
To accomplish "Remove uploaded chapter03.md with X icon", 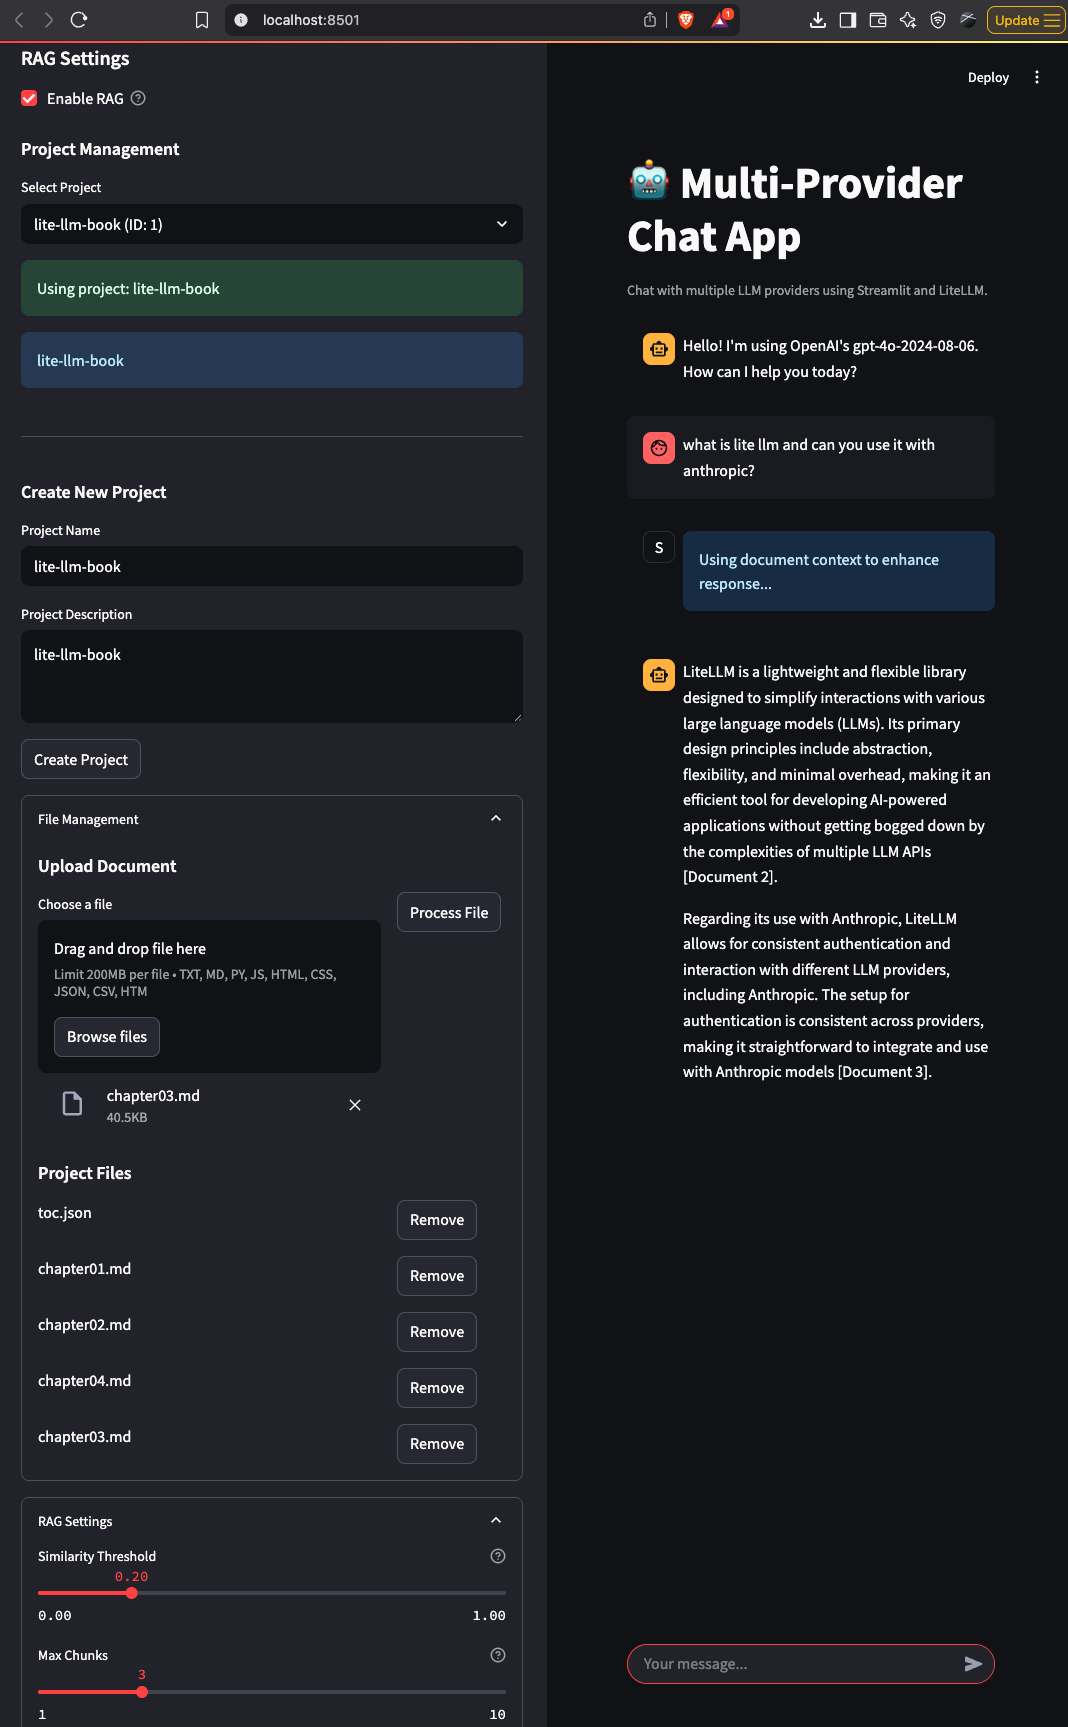I will 355,1105.
